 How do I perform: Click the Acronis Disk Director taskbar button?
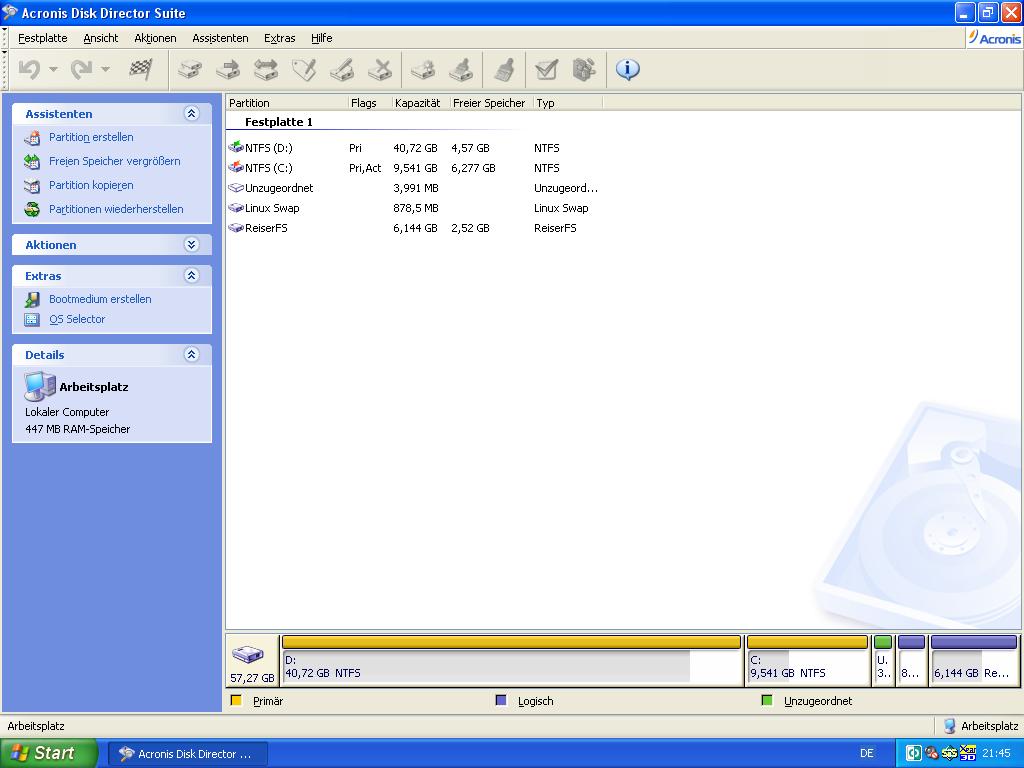coord(187,754)
